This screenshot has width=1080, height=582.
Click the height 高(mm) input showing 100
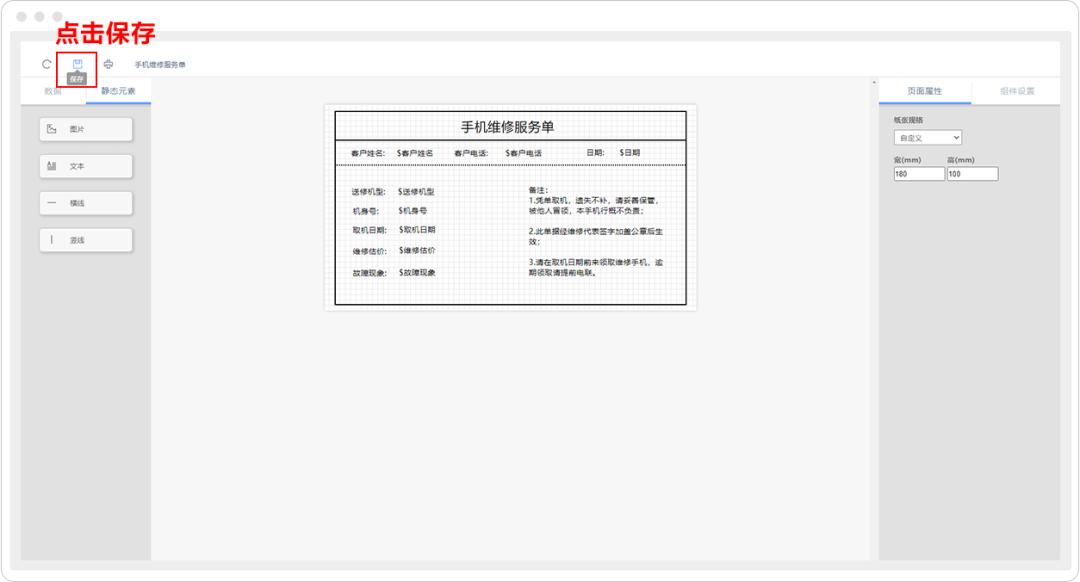pos(972,172)
